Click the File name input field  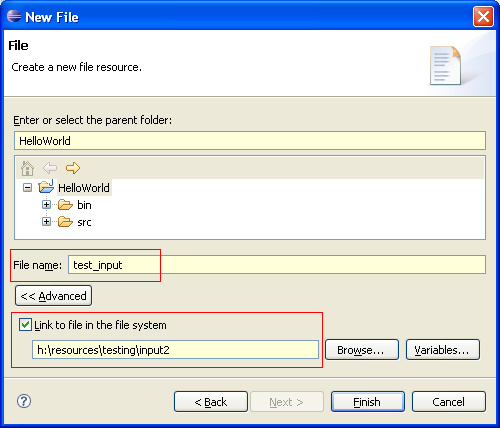coord(277,265)
